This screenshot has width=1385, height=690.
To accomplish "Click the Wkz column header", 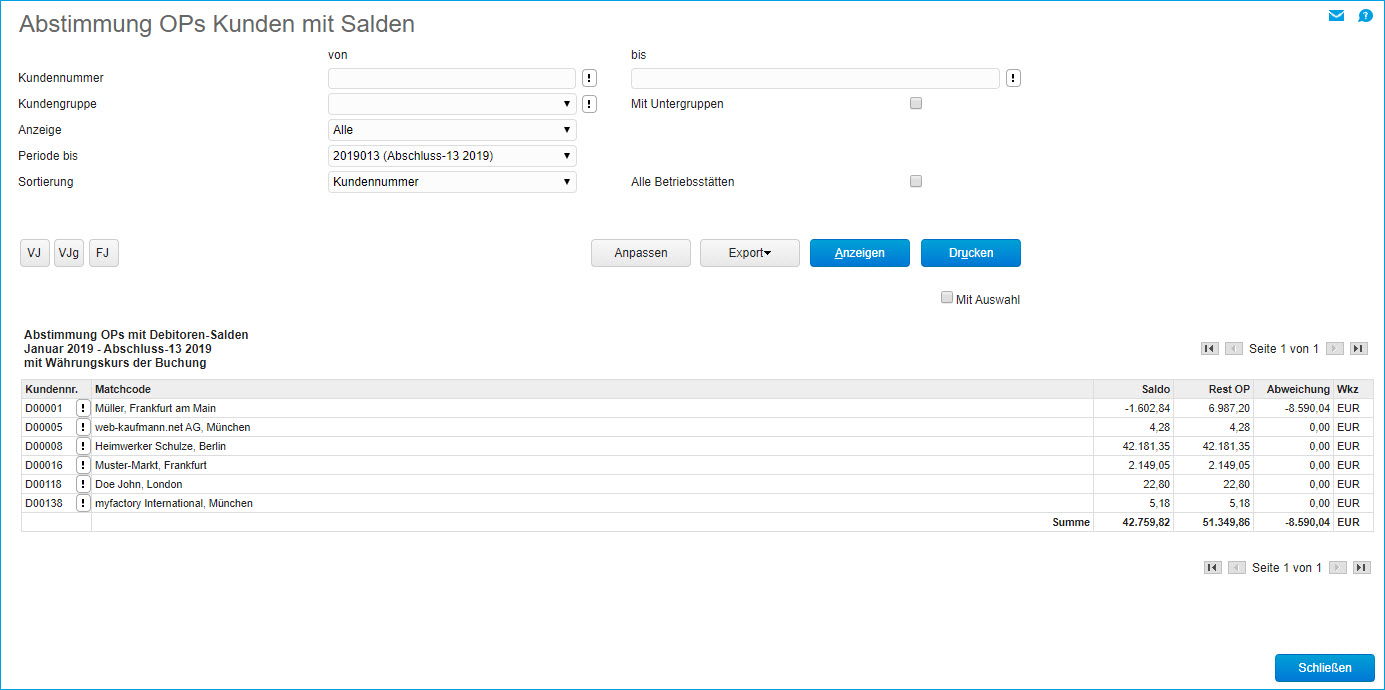I will (x=1353, y=389).
